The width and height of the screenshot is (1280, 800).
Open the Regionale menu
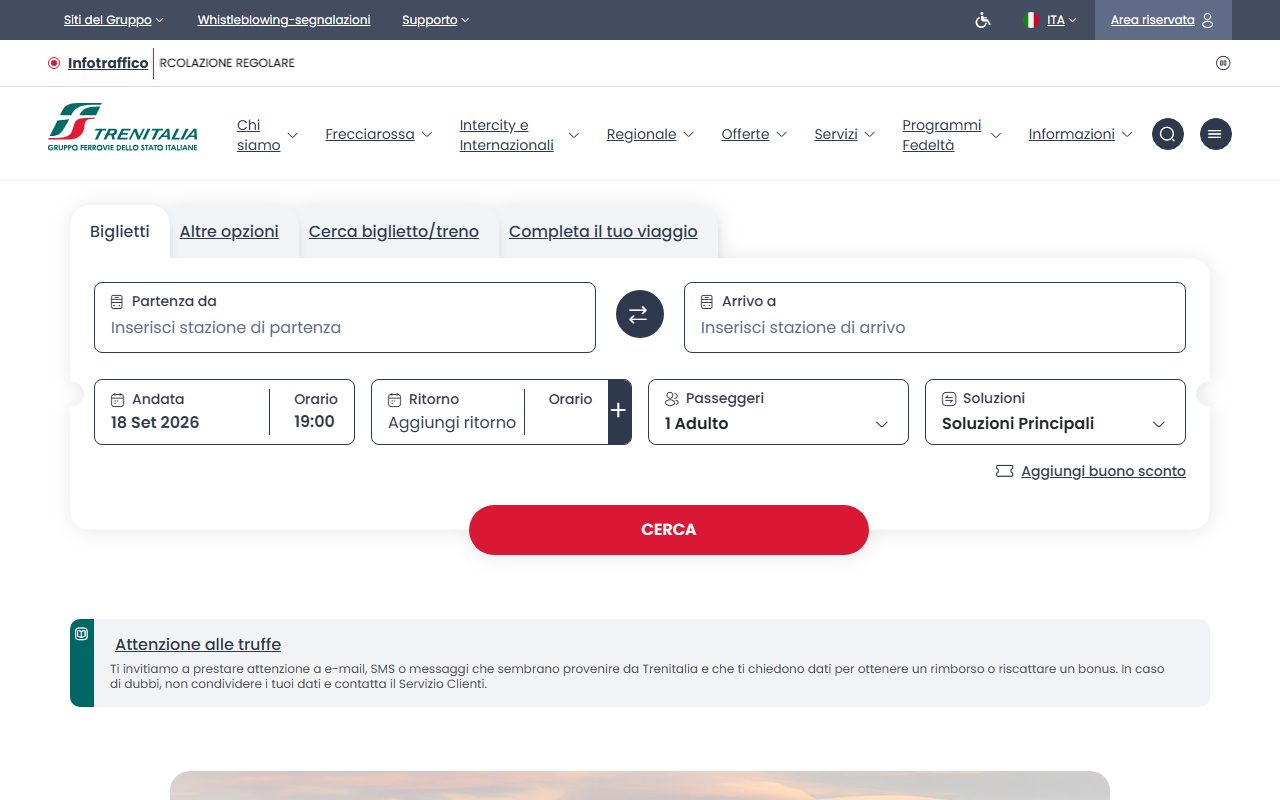coord(650,134)
